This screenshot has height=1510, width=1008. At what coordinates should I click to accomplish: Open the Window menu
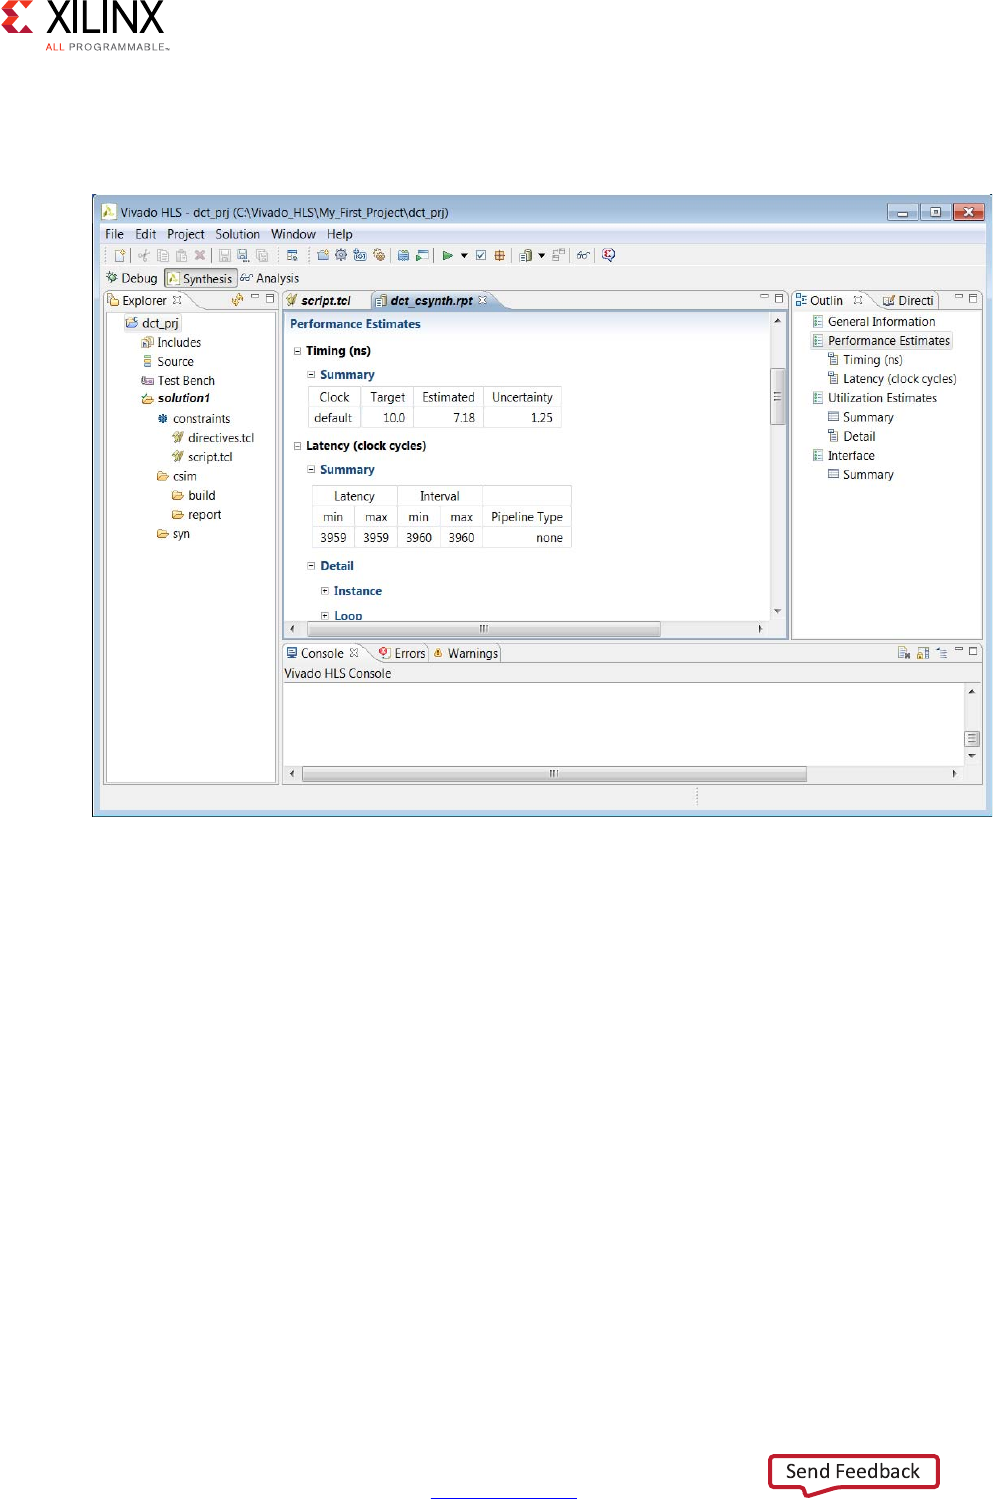pyautogui.click(x=293, y=234)
